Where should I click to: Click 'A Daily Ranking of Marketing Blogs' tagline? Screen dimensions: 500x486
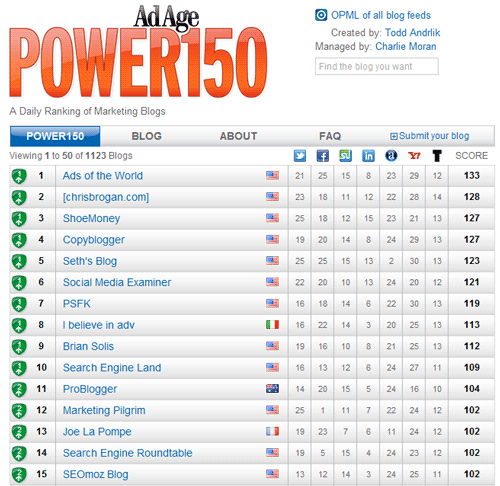(x=87, y=111)
